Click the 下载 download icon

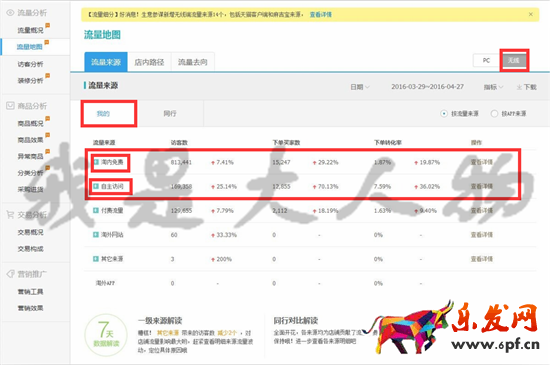tap(519, 87)
